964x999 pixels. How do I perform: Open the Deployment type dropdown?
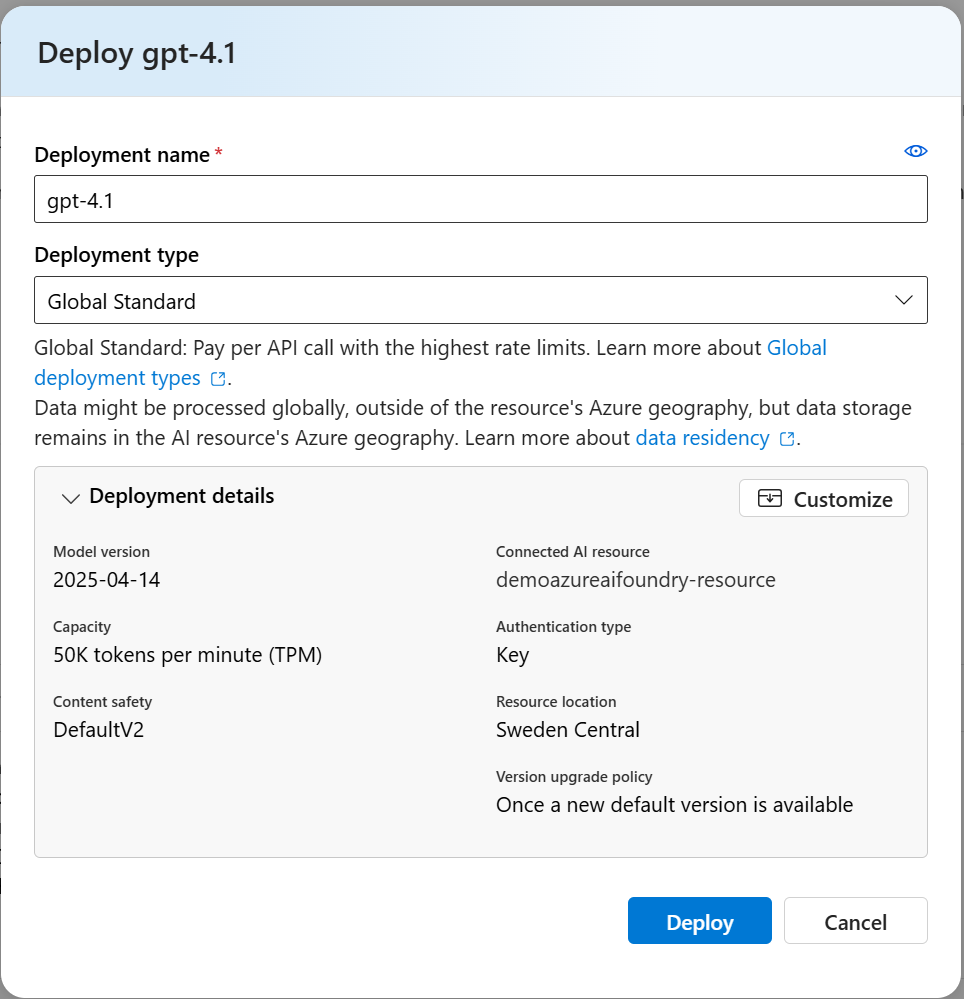point(480,300)
